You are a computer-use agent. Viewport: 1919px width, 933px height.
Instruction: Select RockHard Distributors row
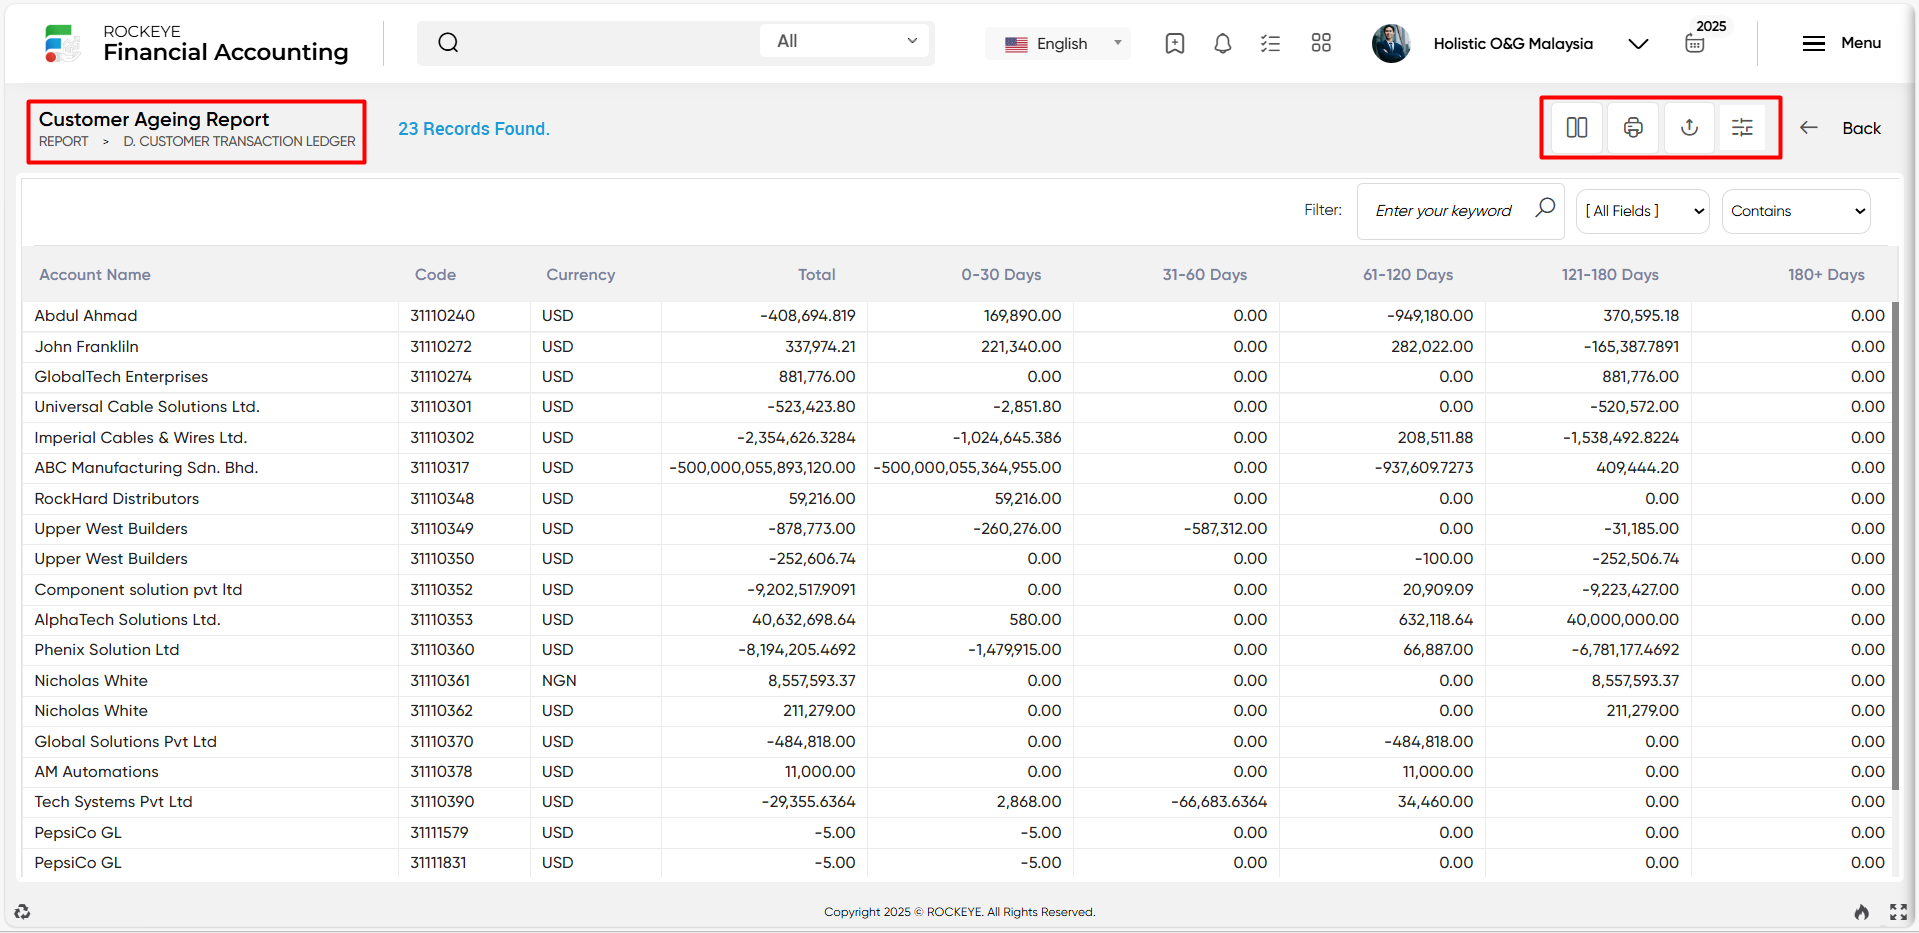(x=957, y=498)
